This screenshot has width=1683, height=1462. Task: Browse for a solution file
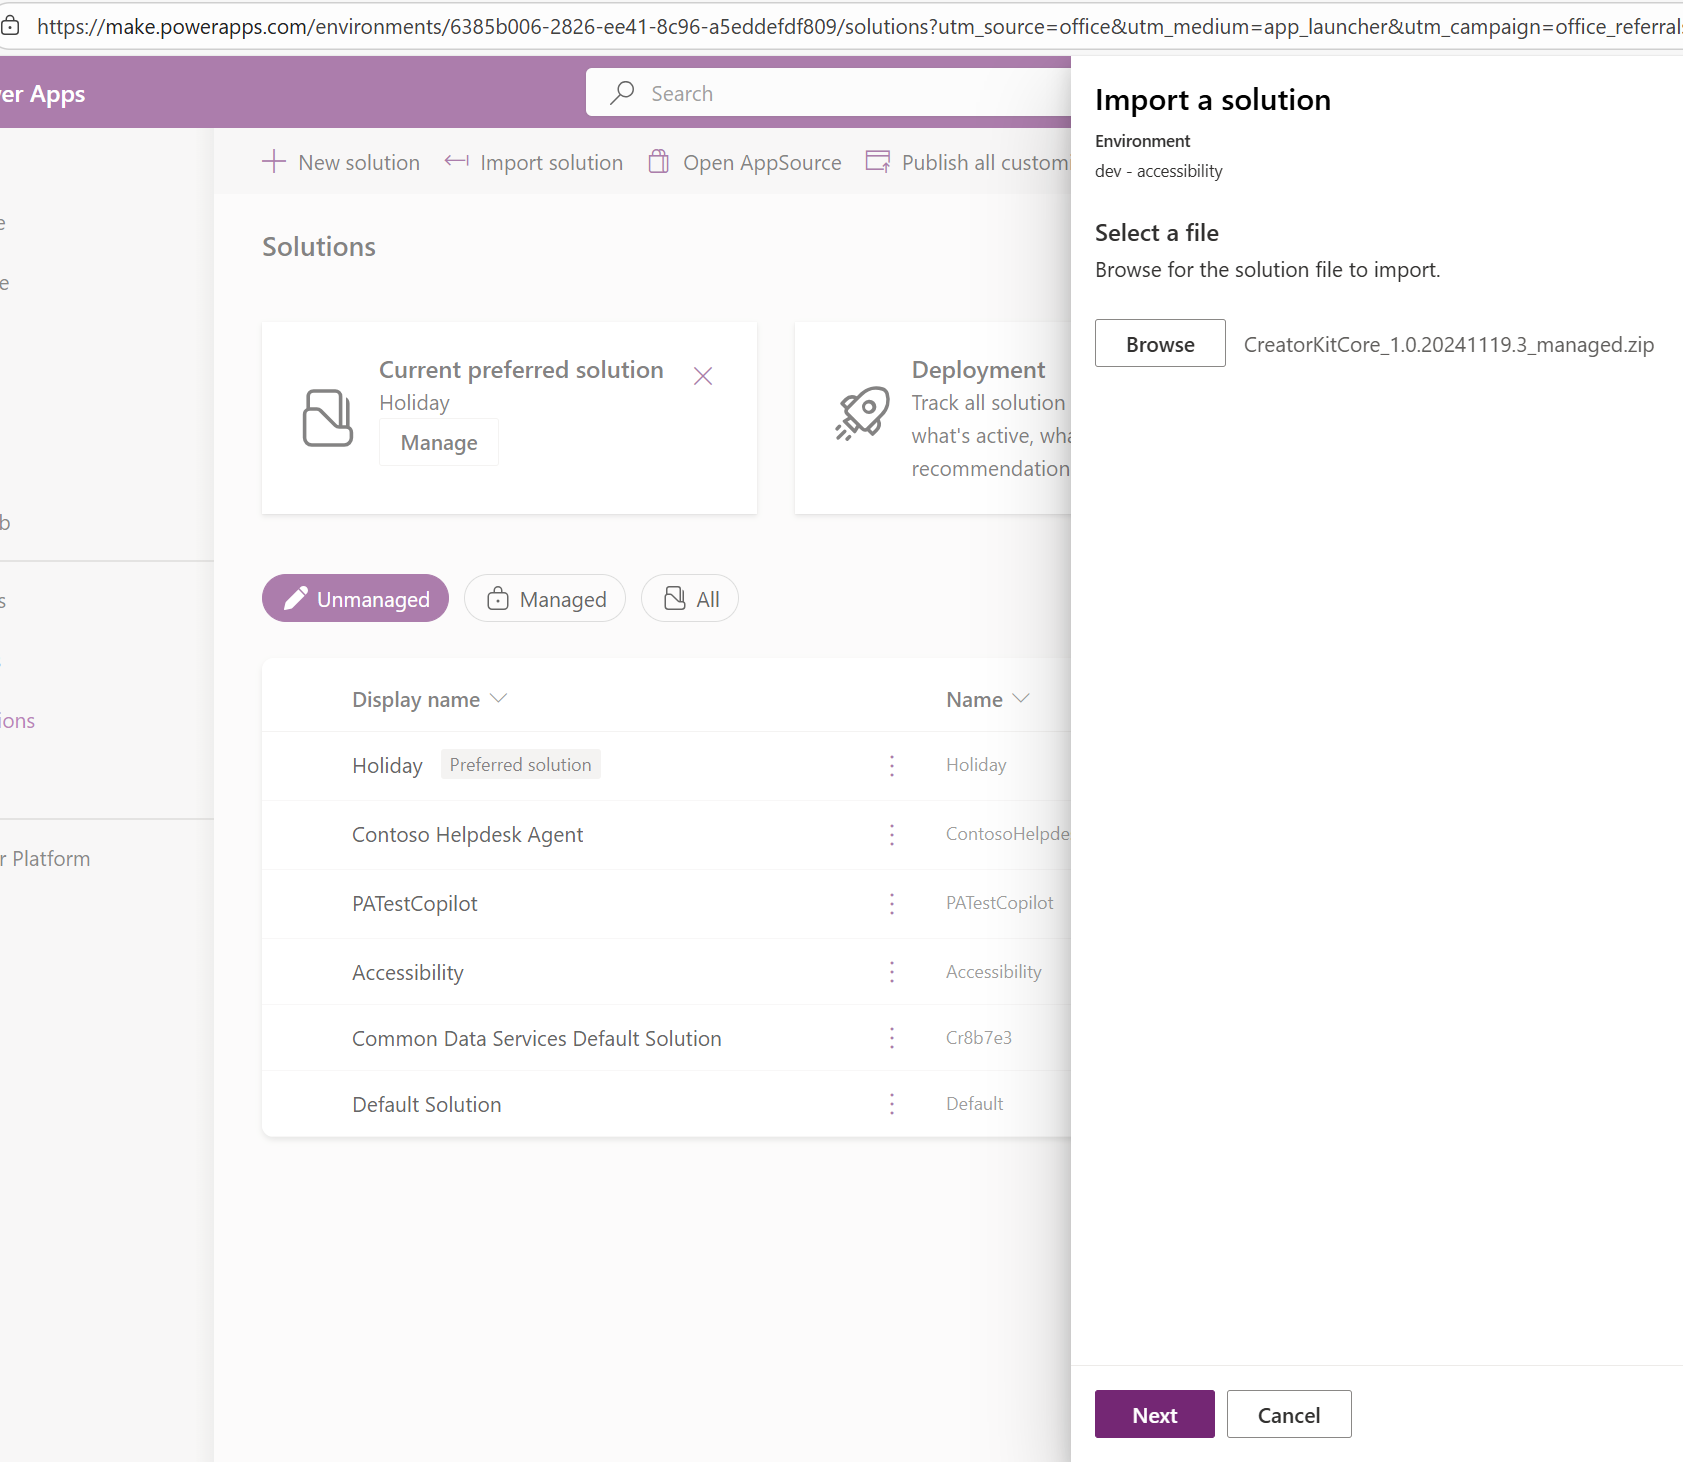pos(1159,343)
